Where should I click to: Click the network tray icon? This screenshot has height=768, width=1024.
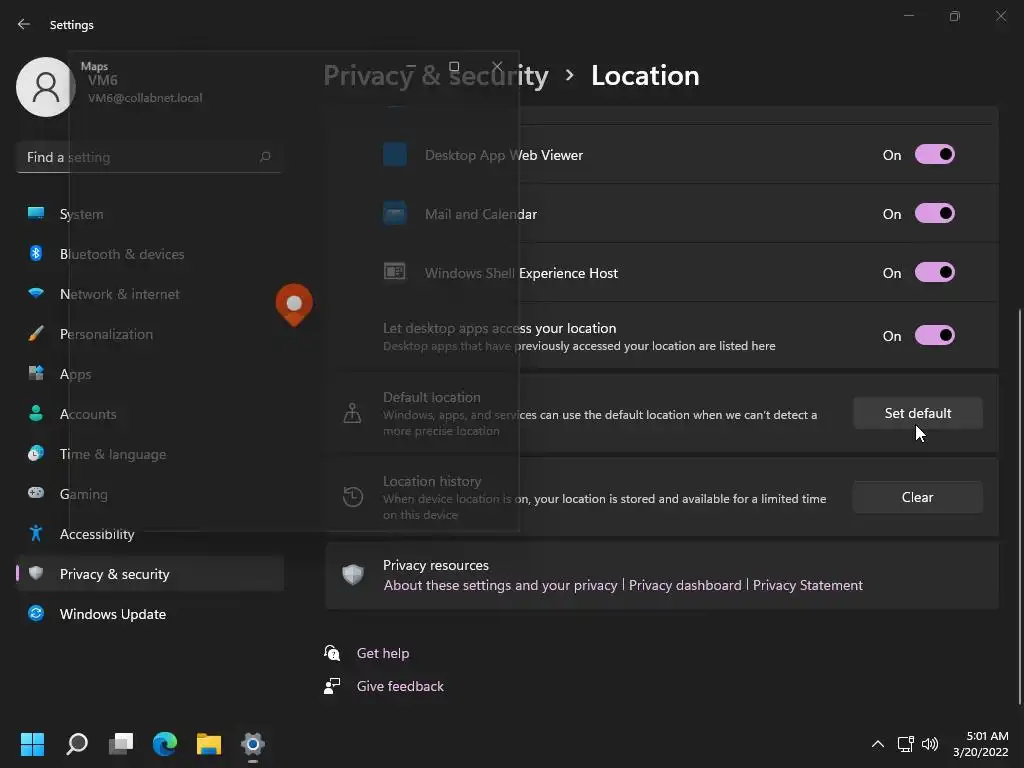(x=905, y=744)
